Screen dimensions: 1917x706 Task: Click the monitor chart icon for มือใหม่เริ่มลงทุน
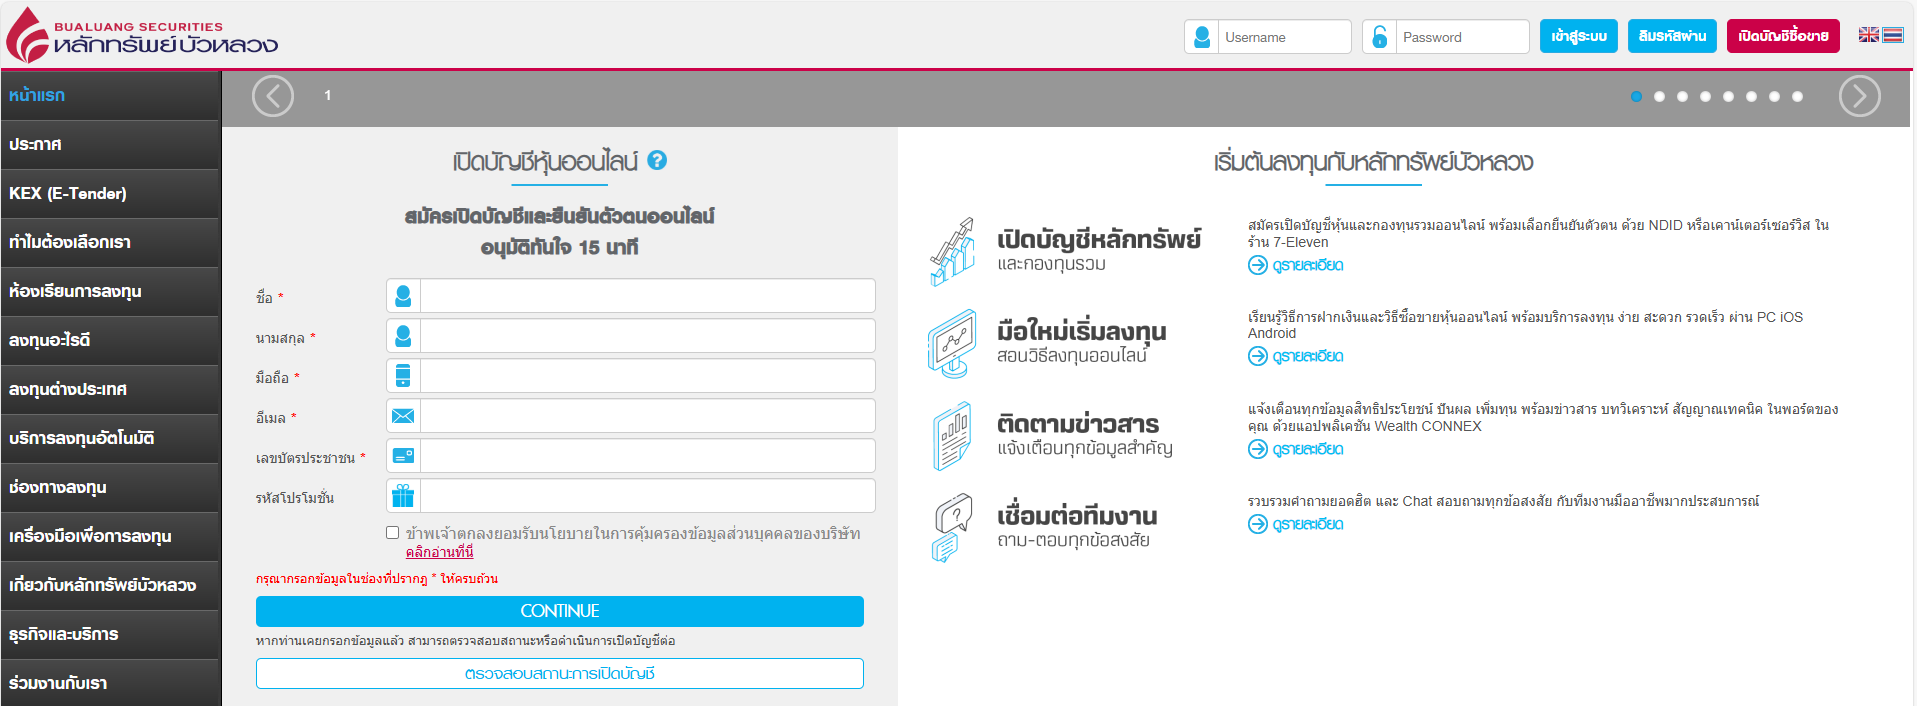click(952, 344)
